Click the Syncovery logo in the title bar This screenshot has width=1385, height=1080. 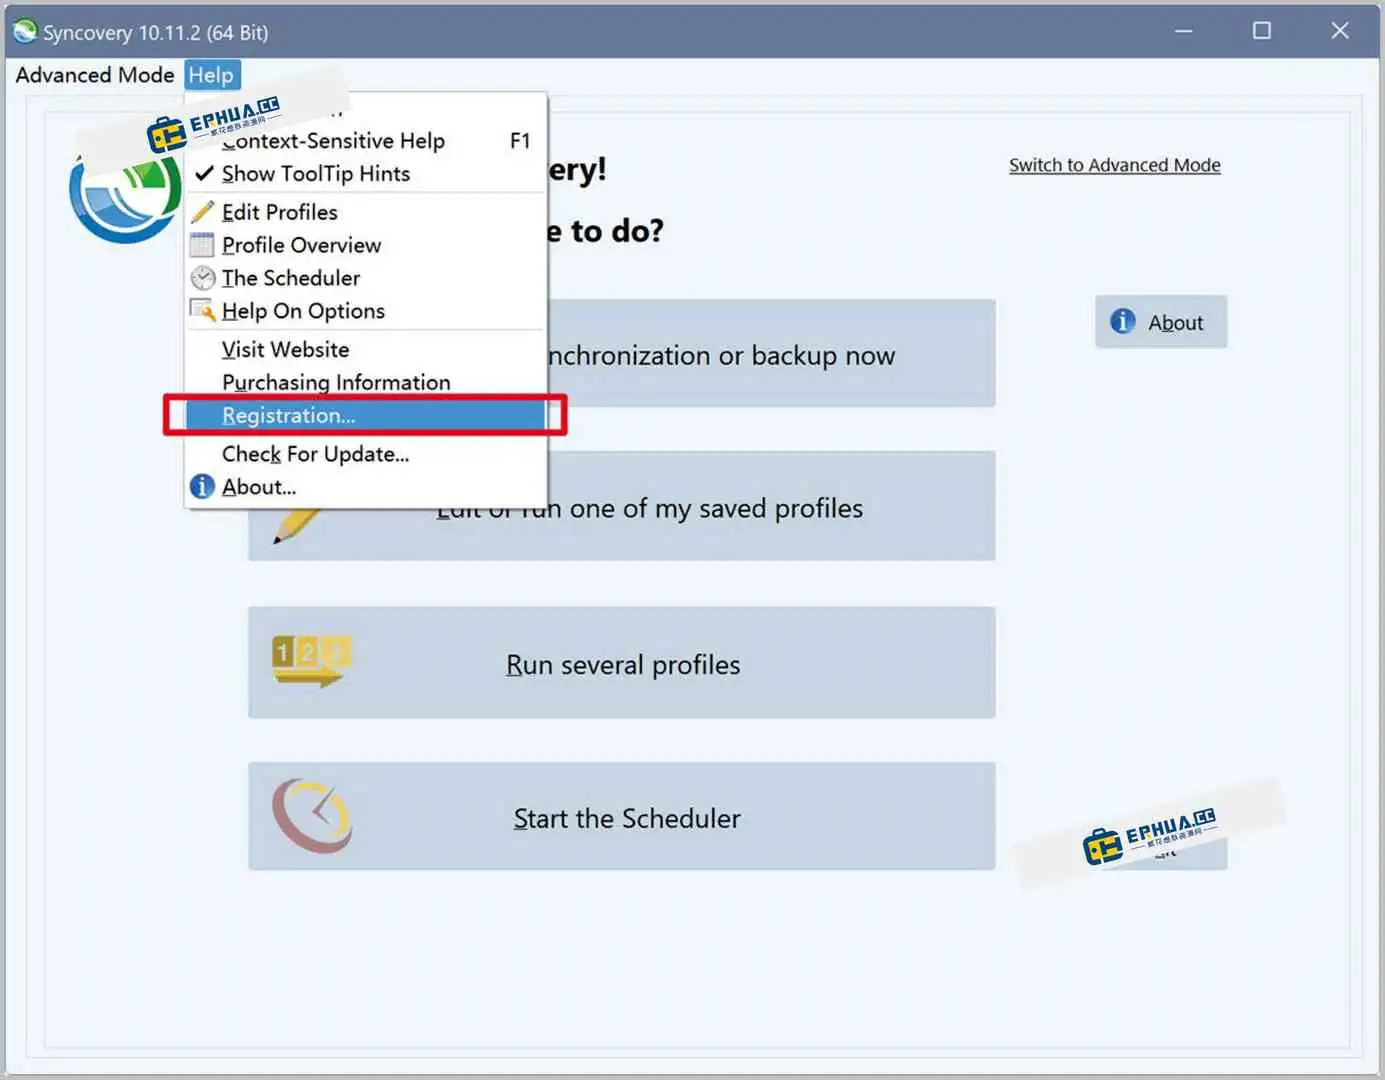pyautogui.click(x=24, y=32)
